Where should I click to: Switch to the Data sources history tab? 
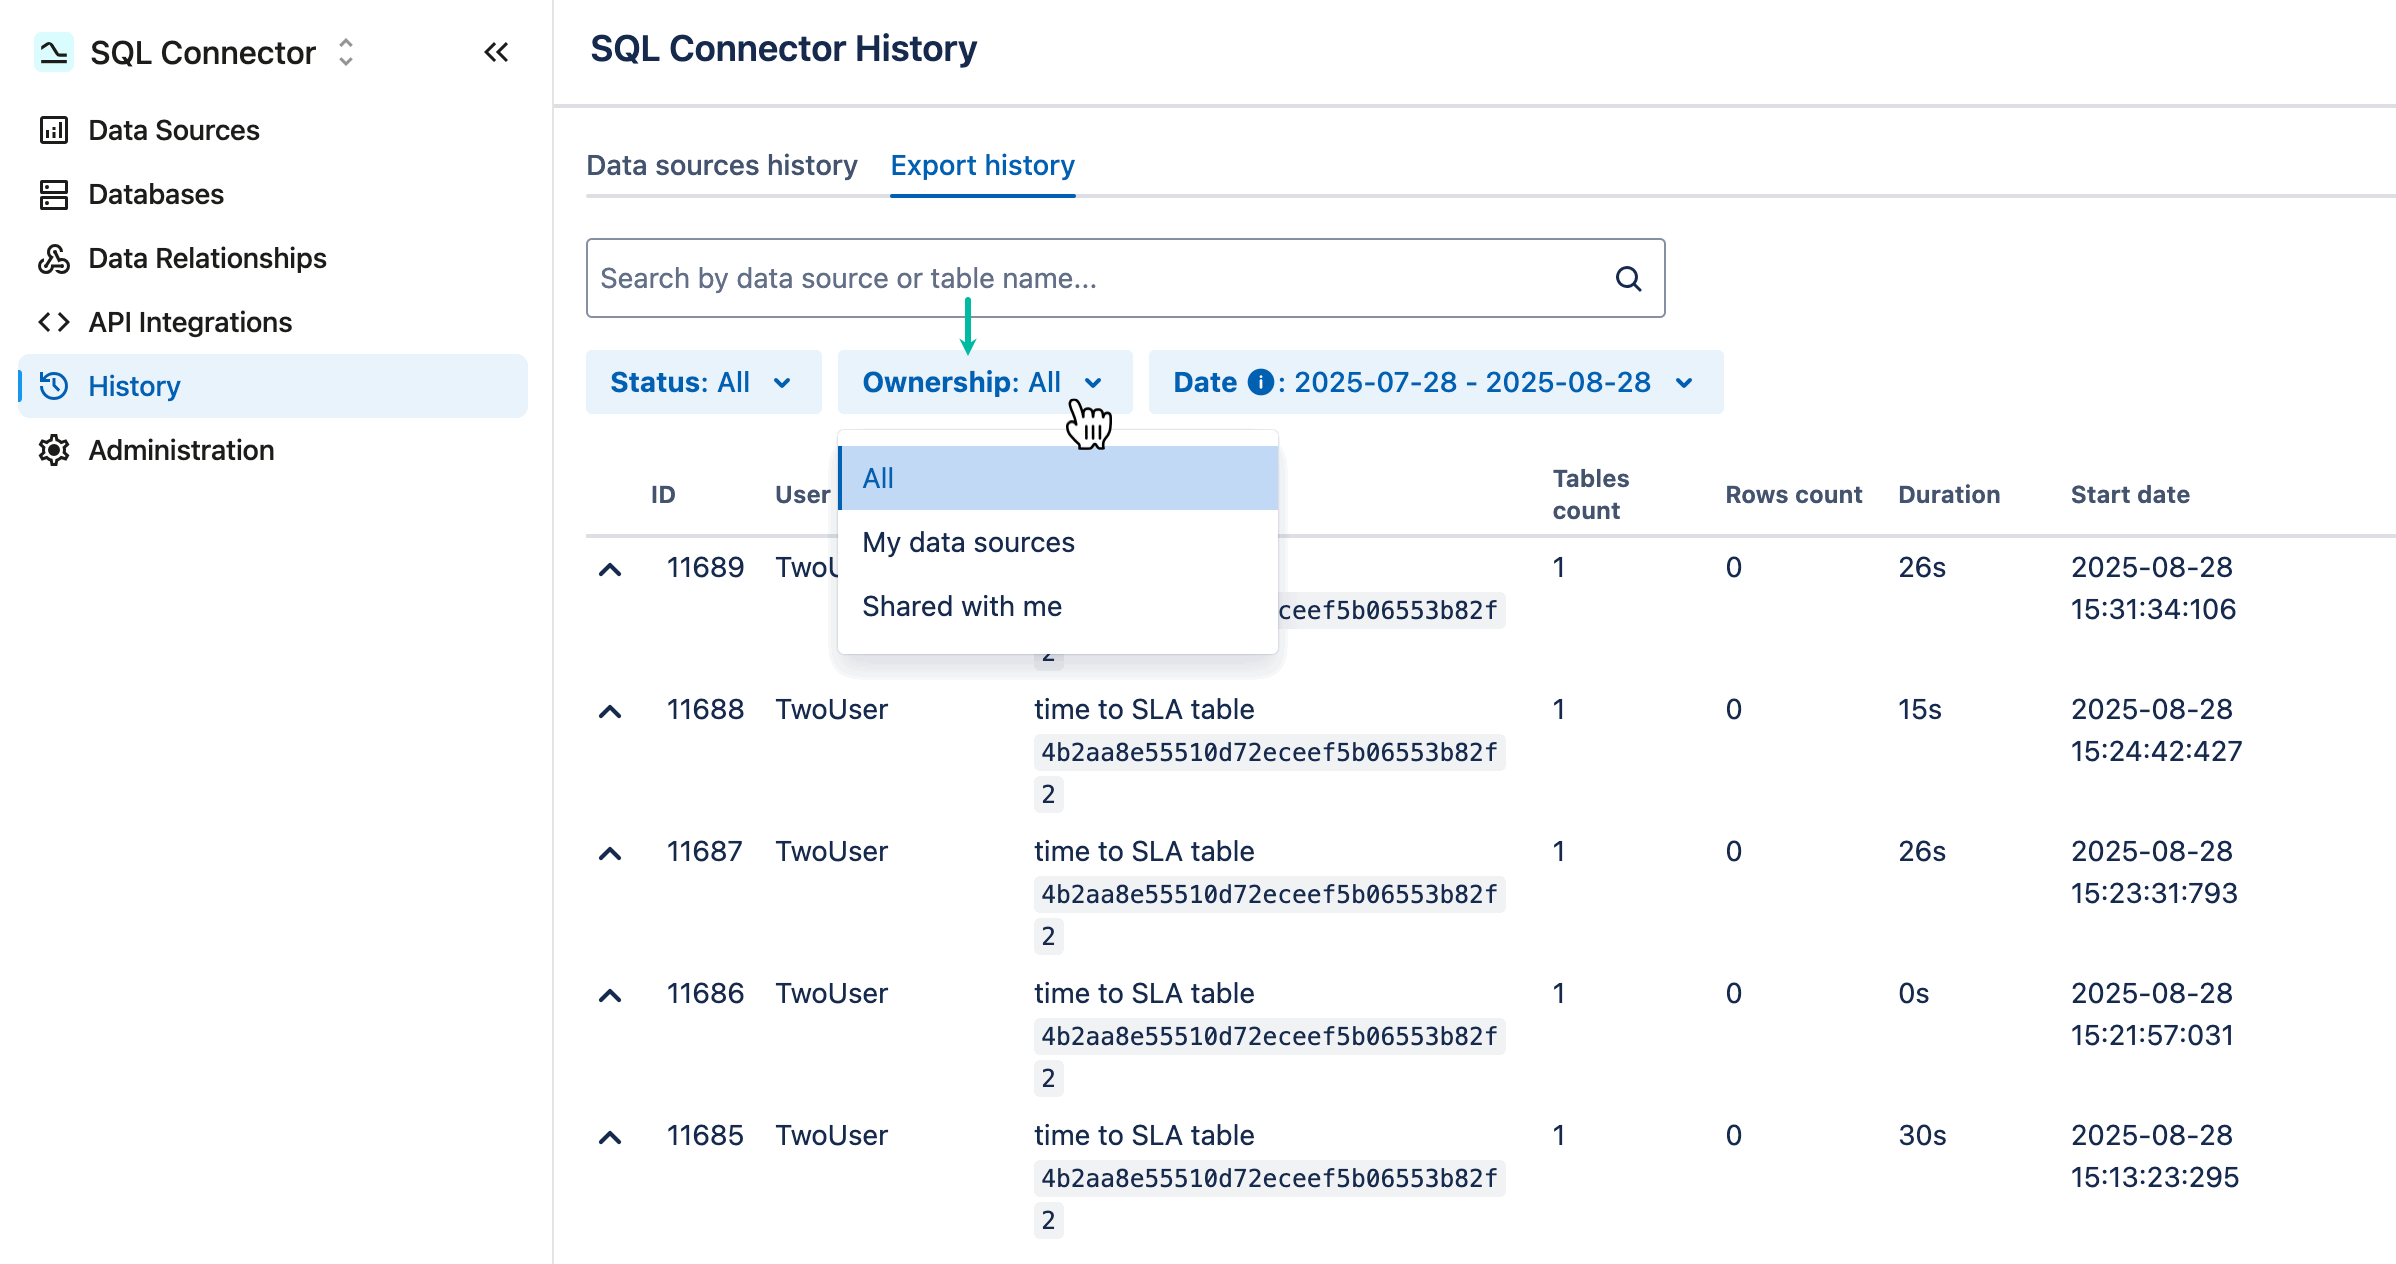pyautogui.click(x=722, y=165)
